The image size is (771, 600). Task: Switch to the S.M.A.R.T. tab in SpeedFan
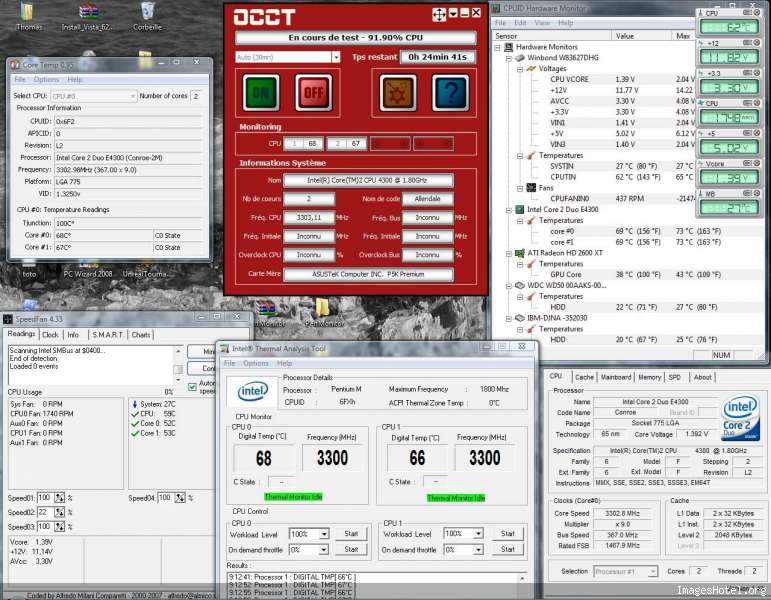click(x=108, y=335)
